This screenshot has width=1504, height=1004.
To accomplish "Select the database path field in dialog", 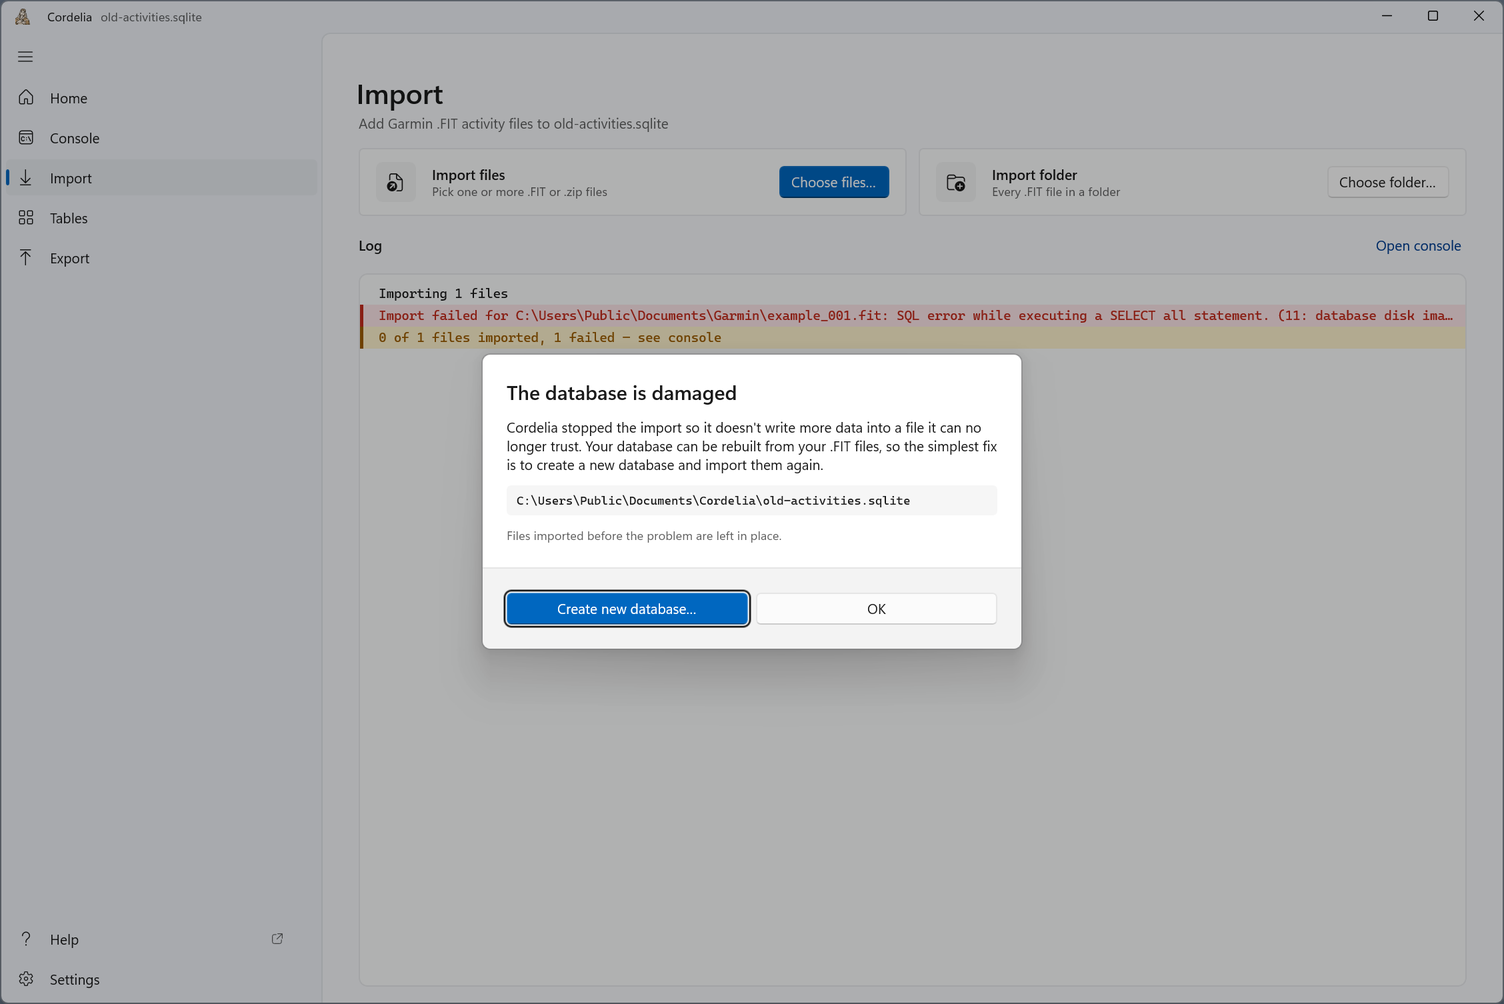I will 752,500.
